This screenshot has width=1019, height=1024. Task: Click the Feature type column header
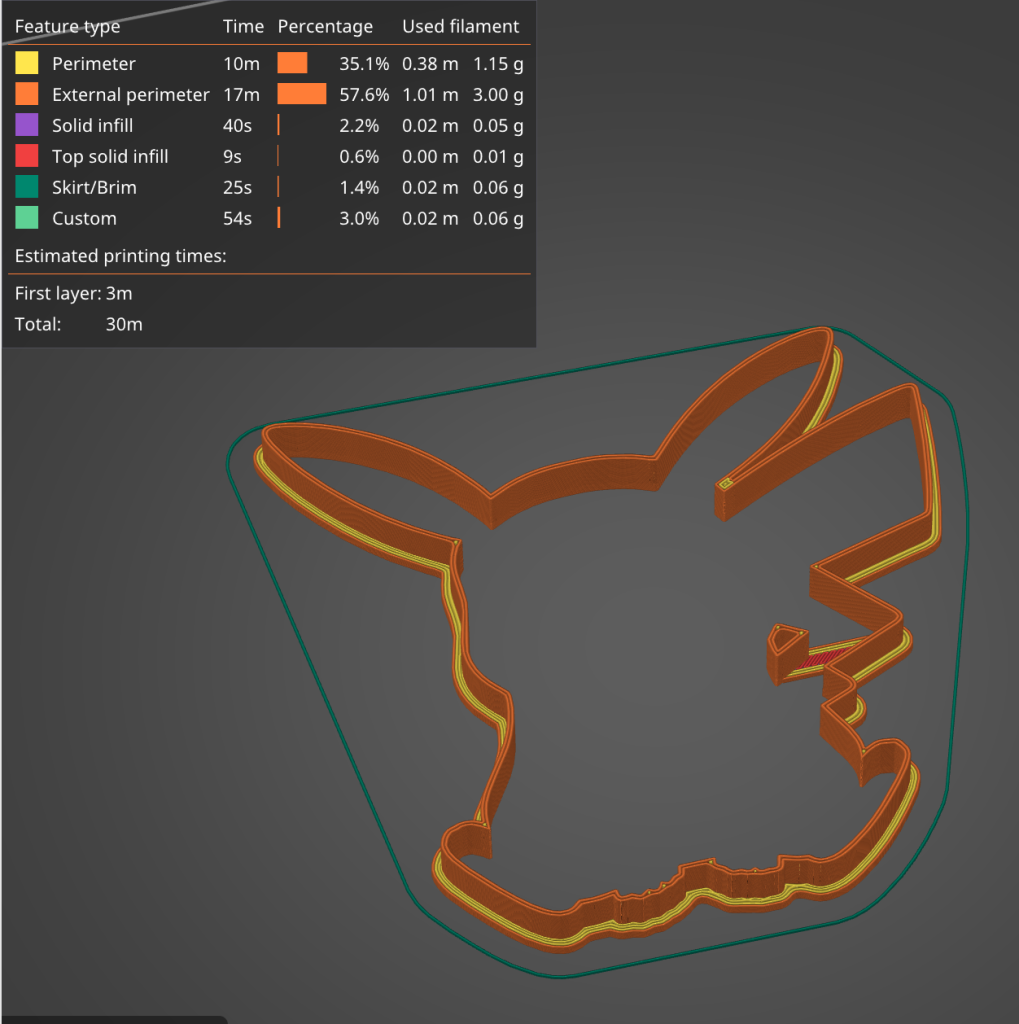(67, 26)
